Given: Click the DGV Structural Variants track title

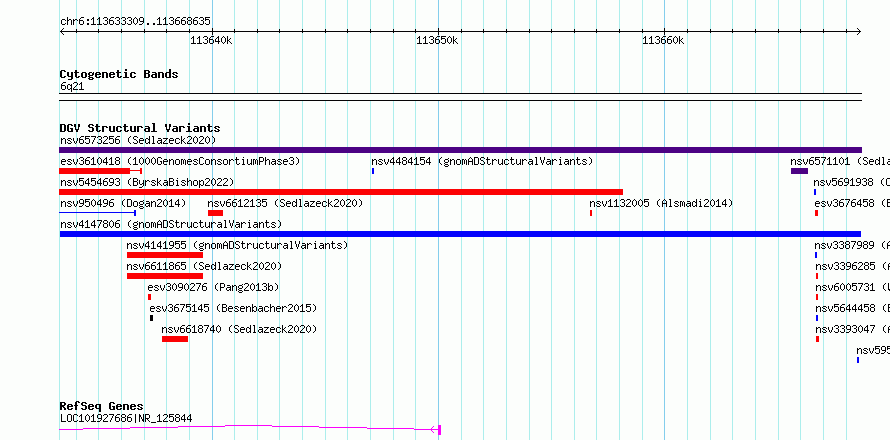Looking at the screenshot, I should [140, 128].
